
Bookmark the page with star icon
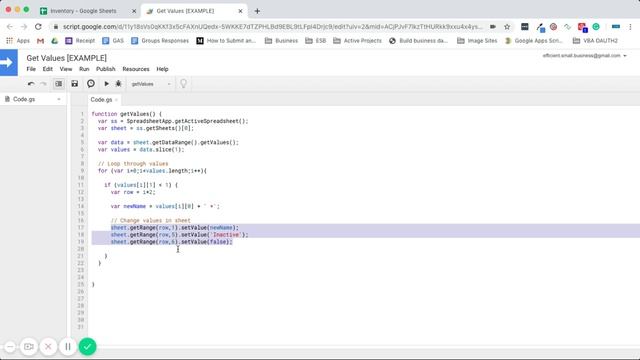[507, 27]
